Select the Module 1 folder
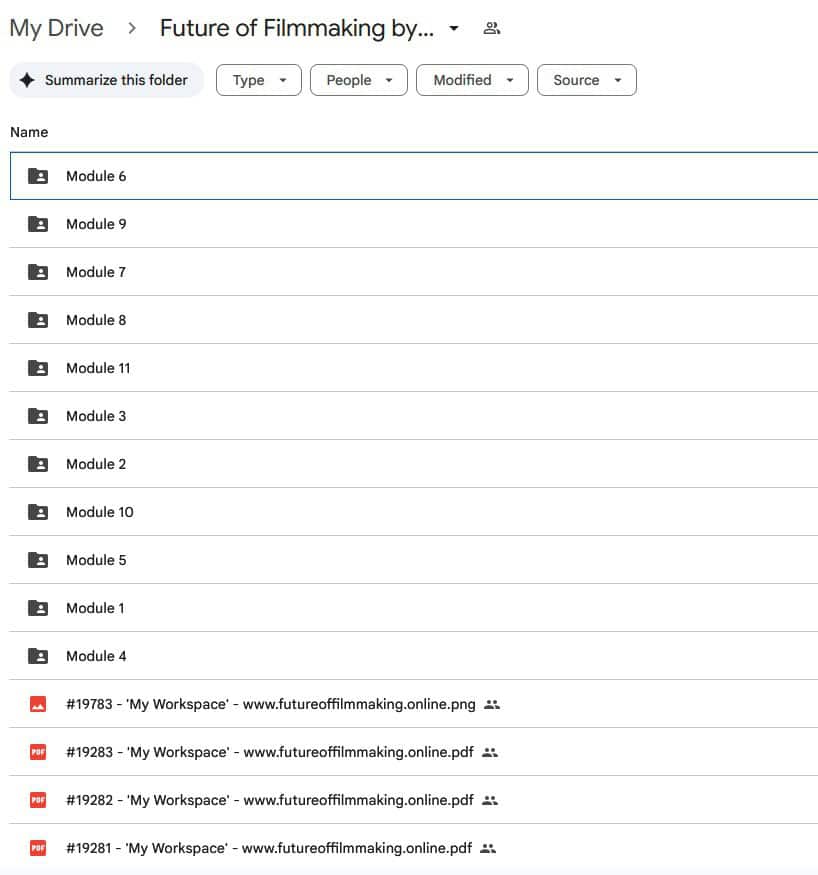 (x=95, y=608)
